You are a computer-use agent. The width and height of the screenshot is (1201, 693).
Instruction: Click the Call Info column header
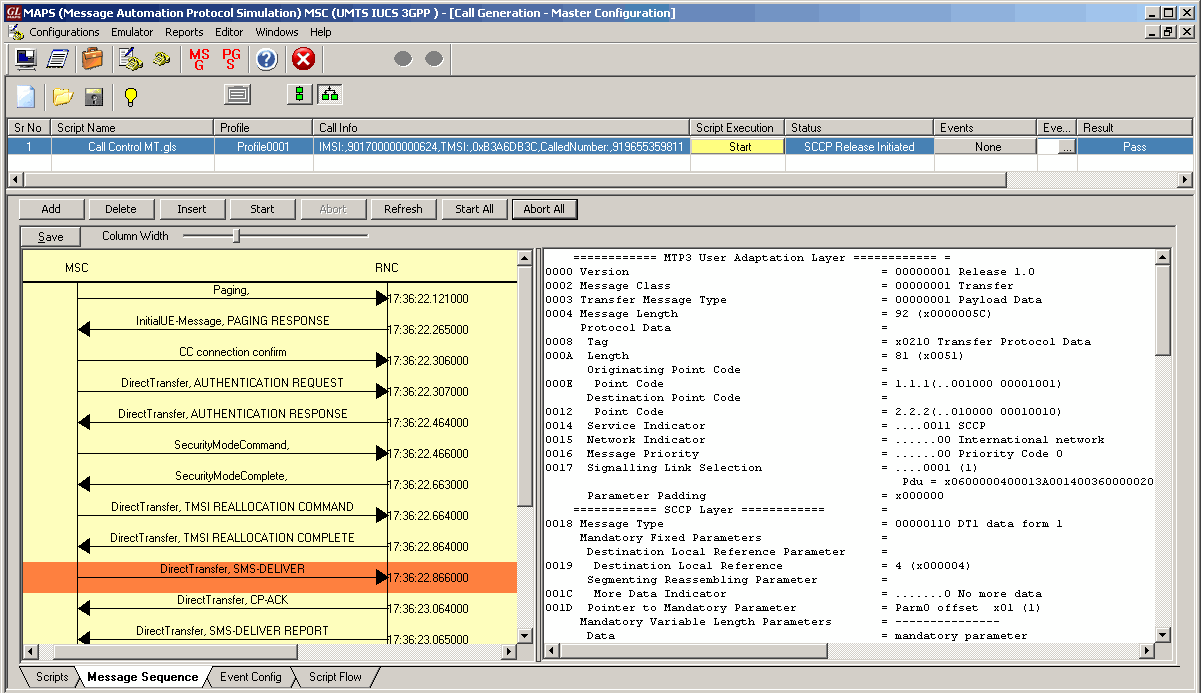501,127
